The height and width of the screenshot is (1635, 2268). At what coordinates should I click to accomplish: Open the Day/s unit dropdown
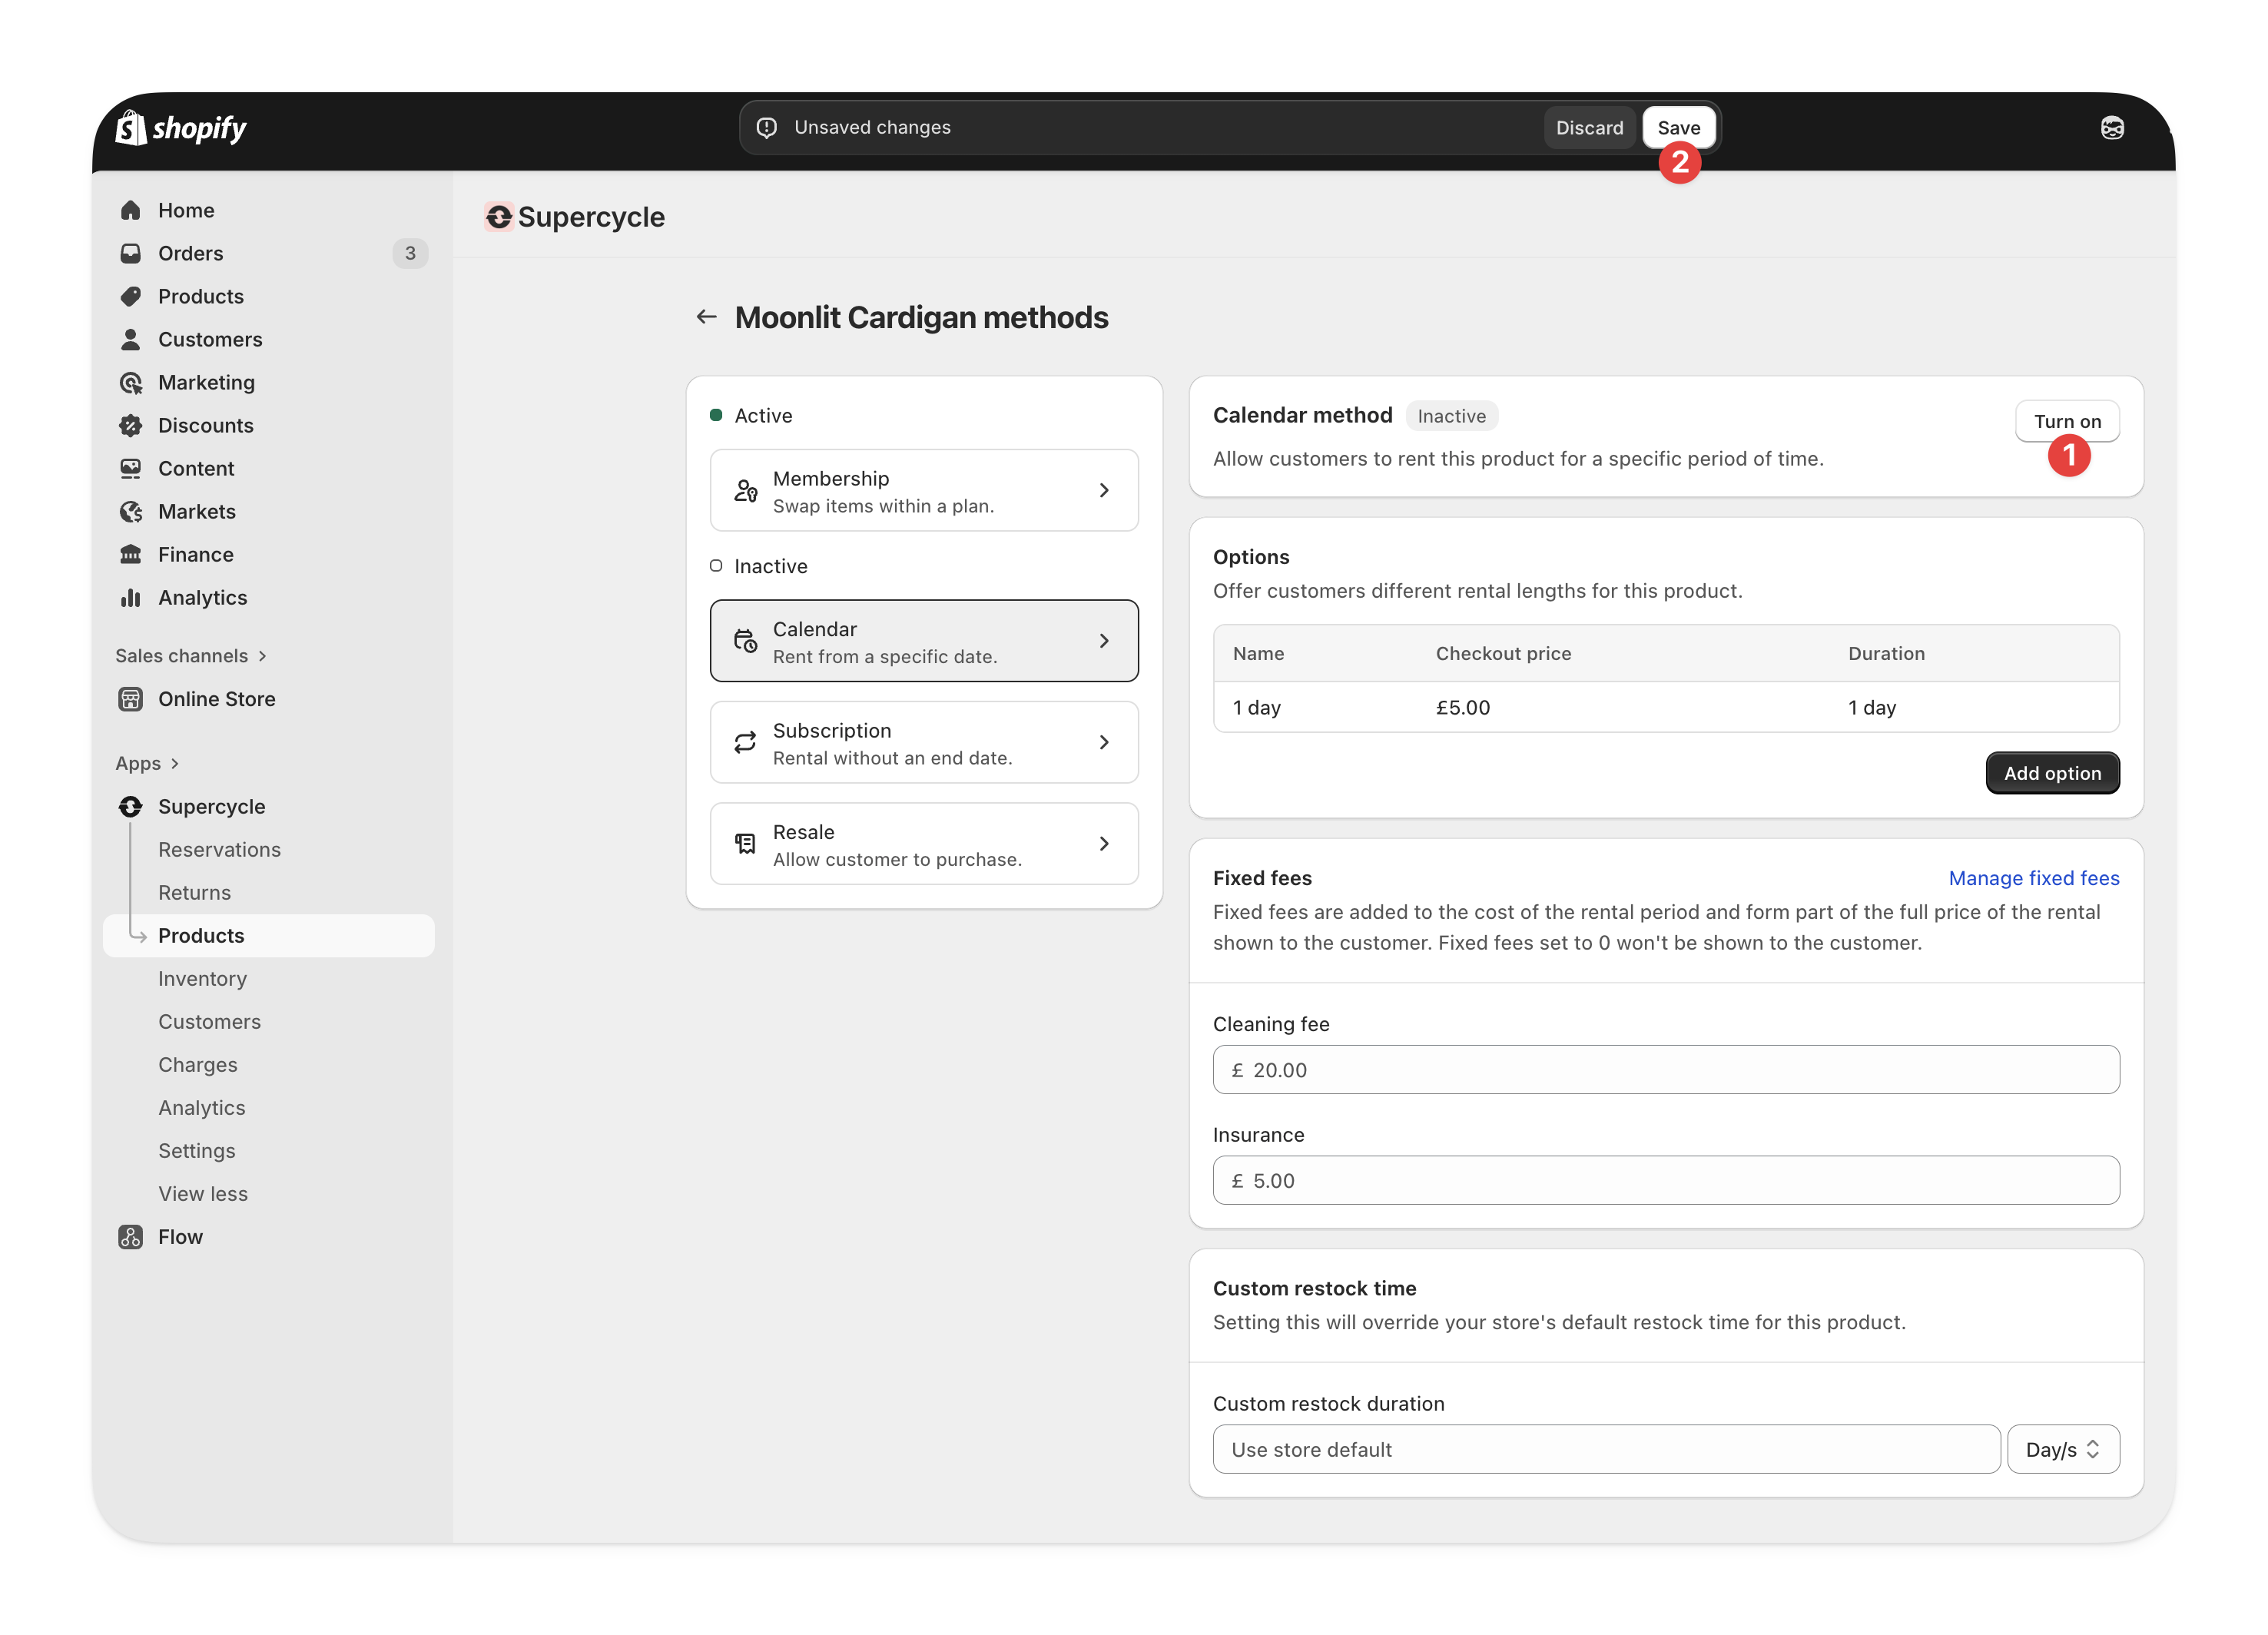point(2062,1449)
